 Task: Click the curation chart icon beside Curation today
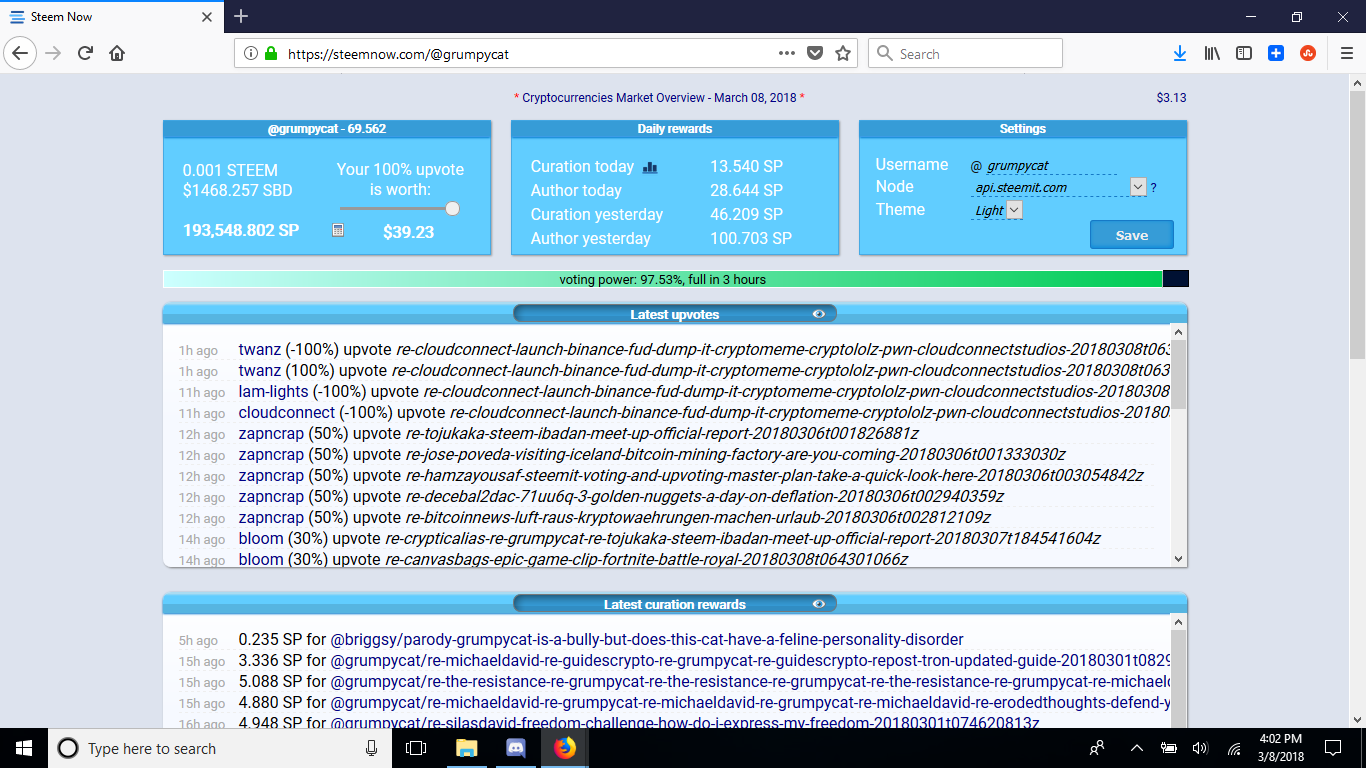point(650,166)
